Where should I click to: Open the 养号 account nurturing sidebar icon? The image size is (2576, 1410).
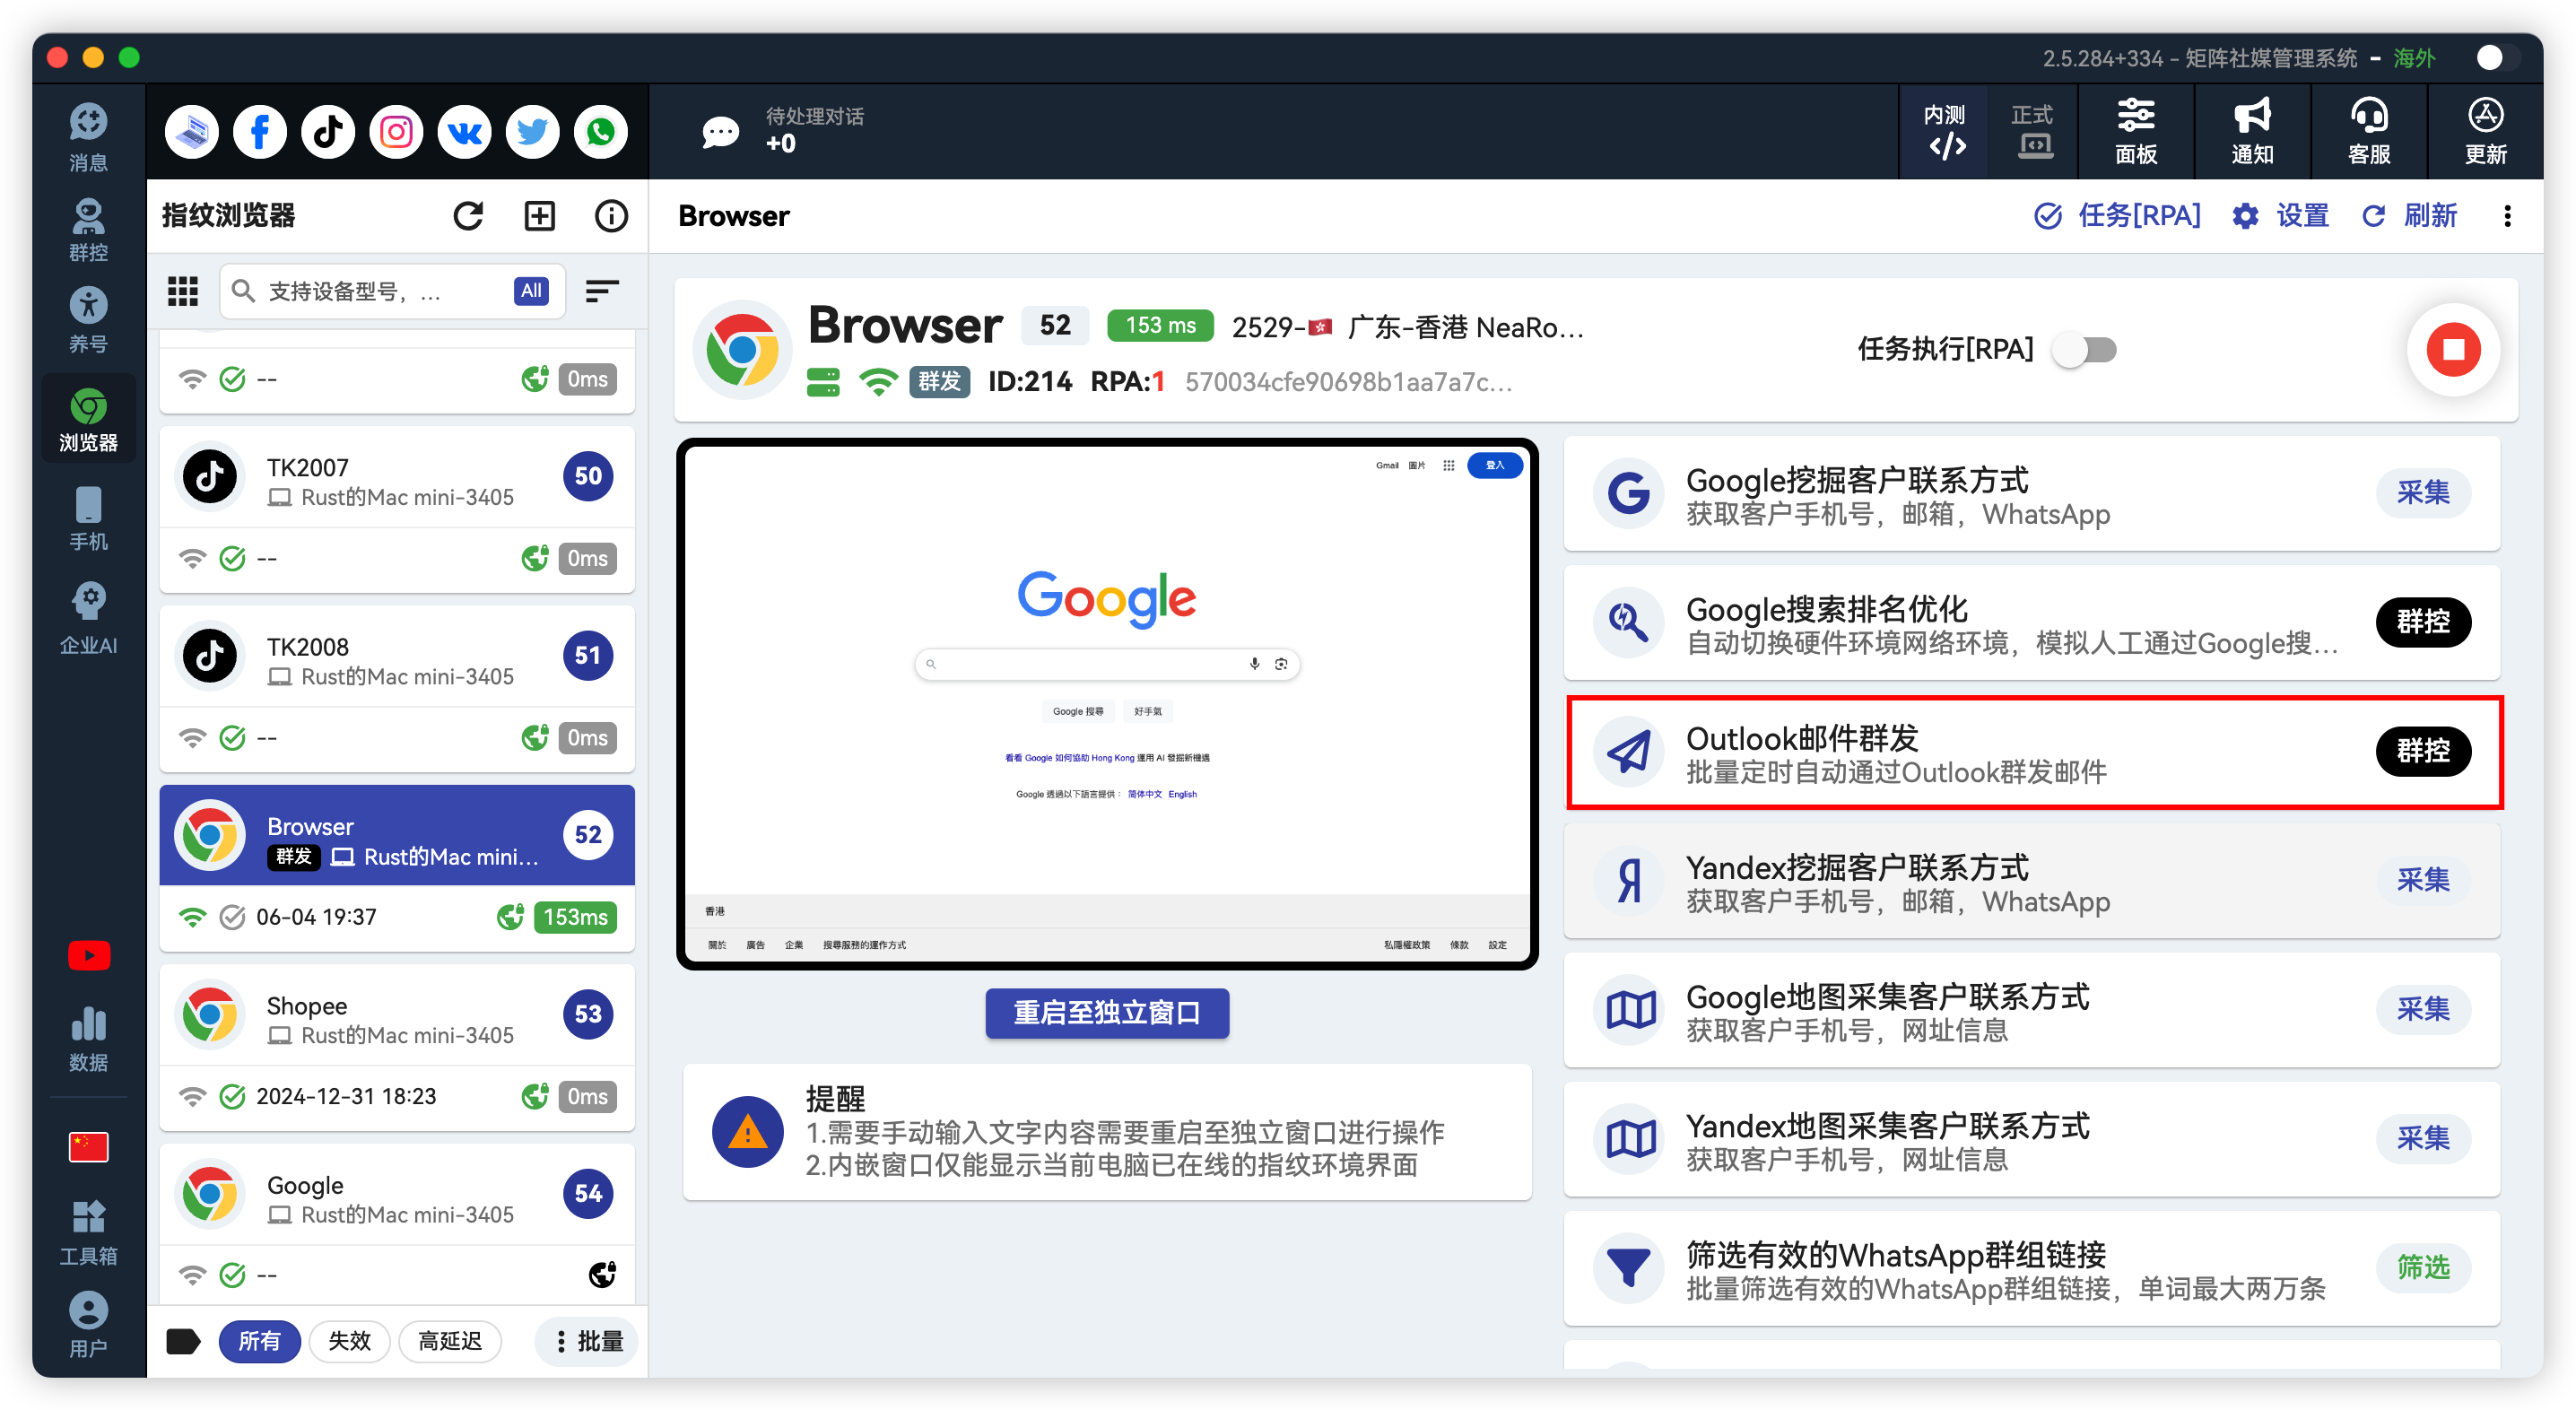pos(88,320)
